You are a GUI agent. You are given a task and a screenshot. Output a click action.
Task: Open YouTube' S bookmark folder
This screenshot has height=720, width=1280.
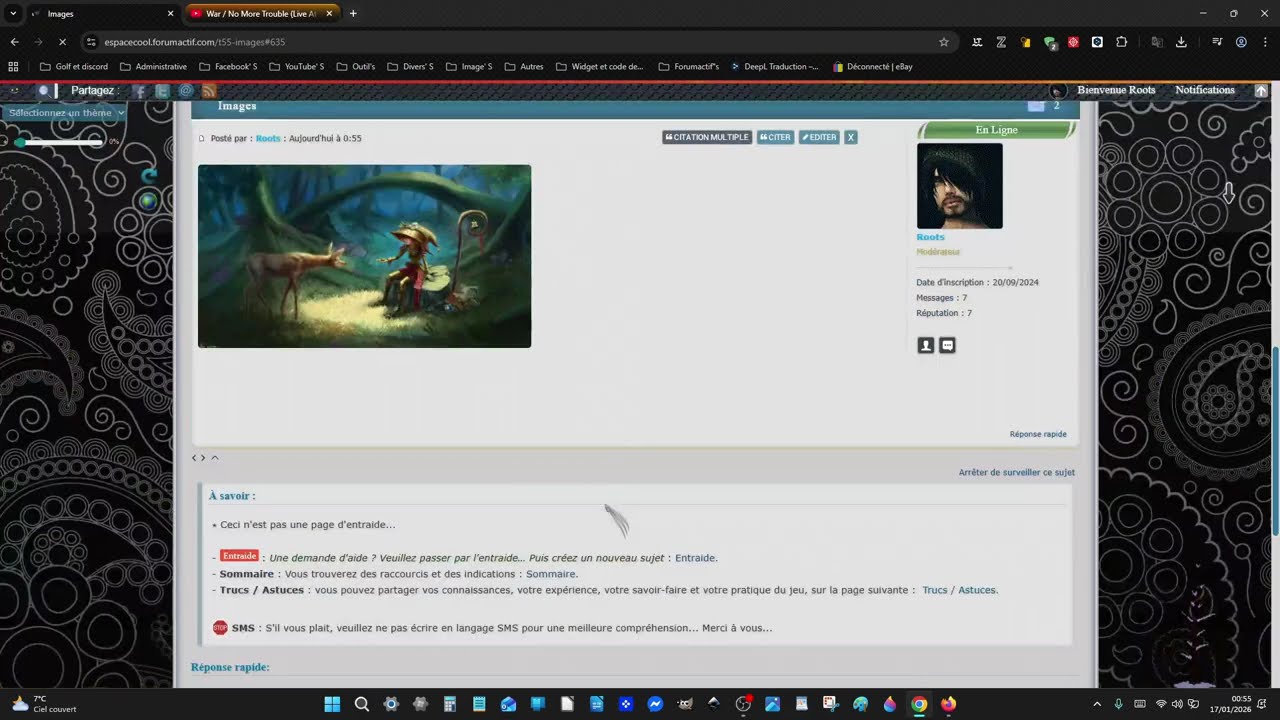[x=296, y=67]
